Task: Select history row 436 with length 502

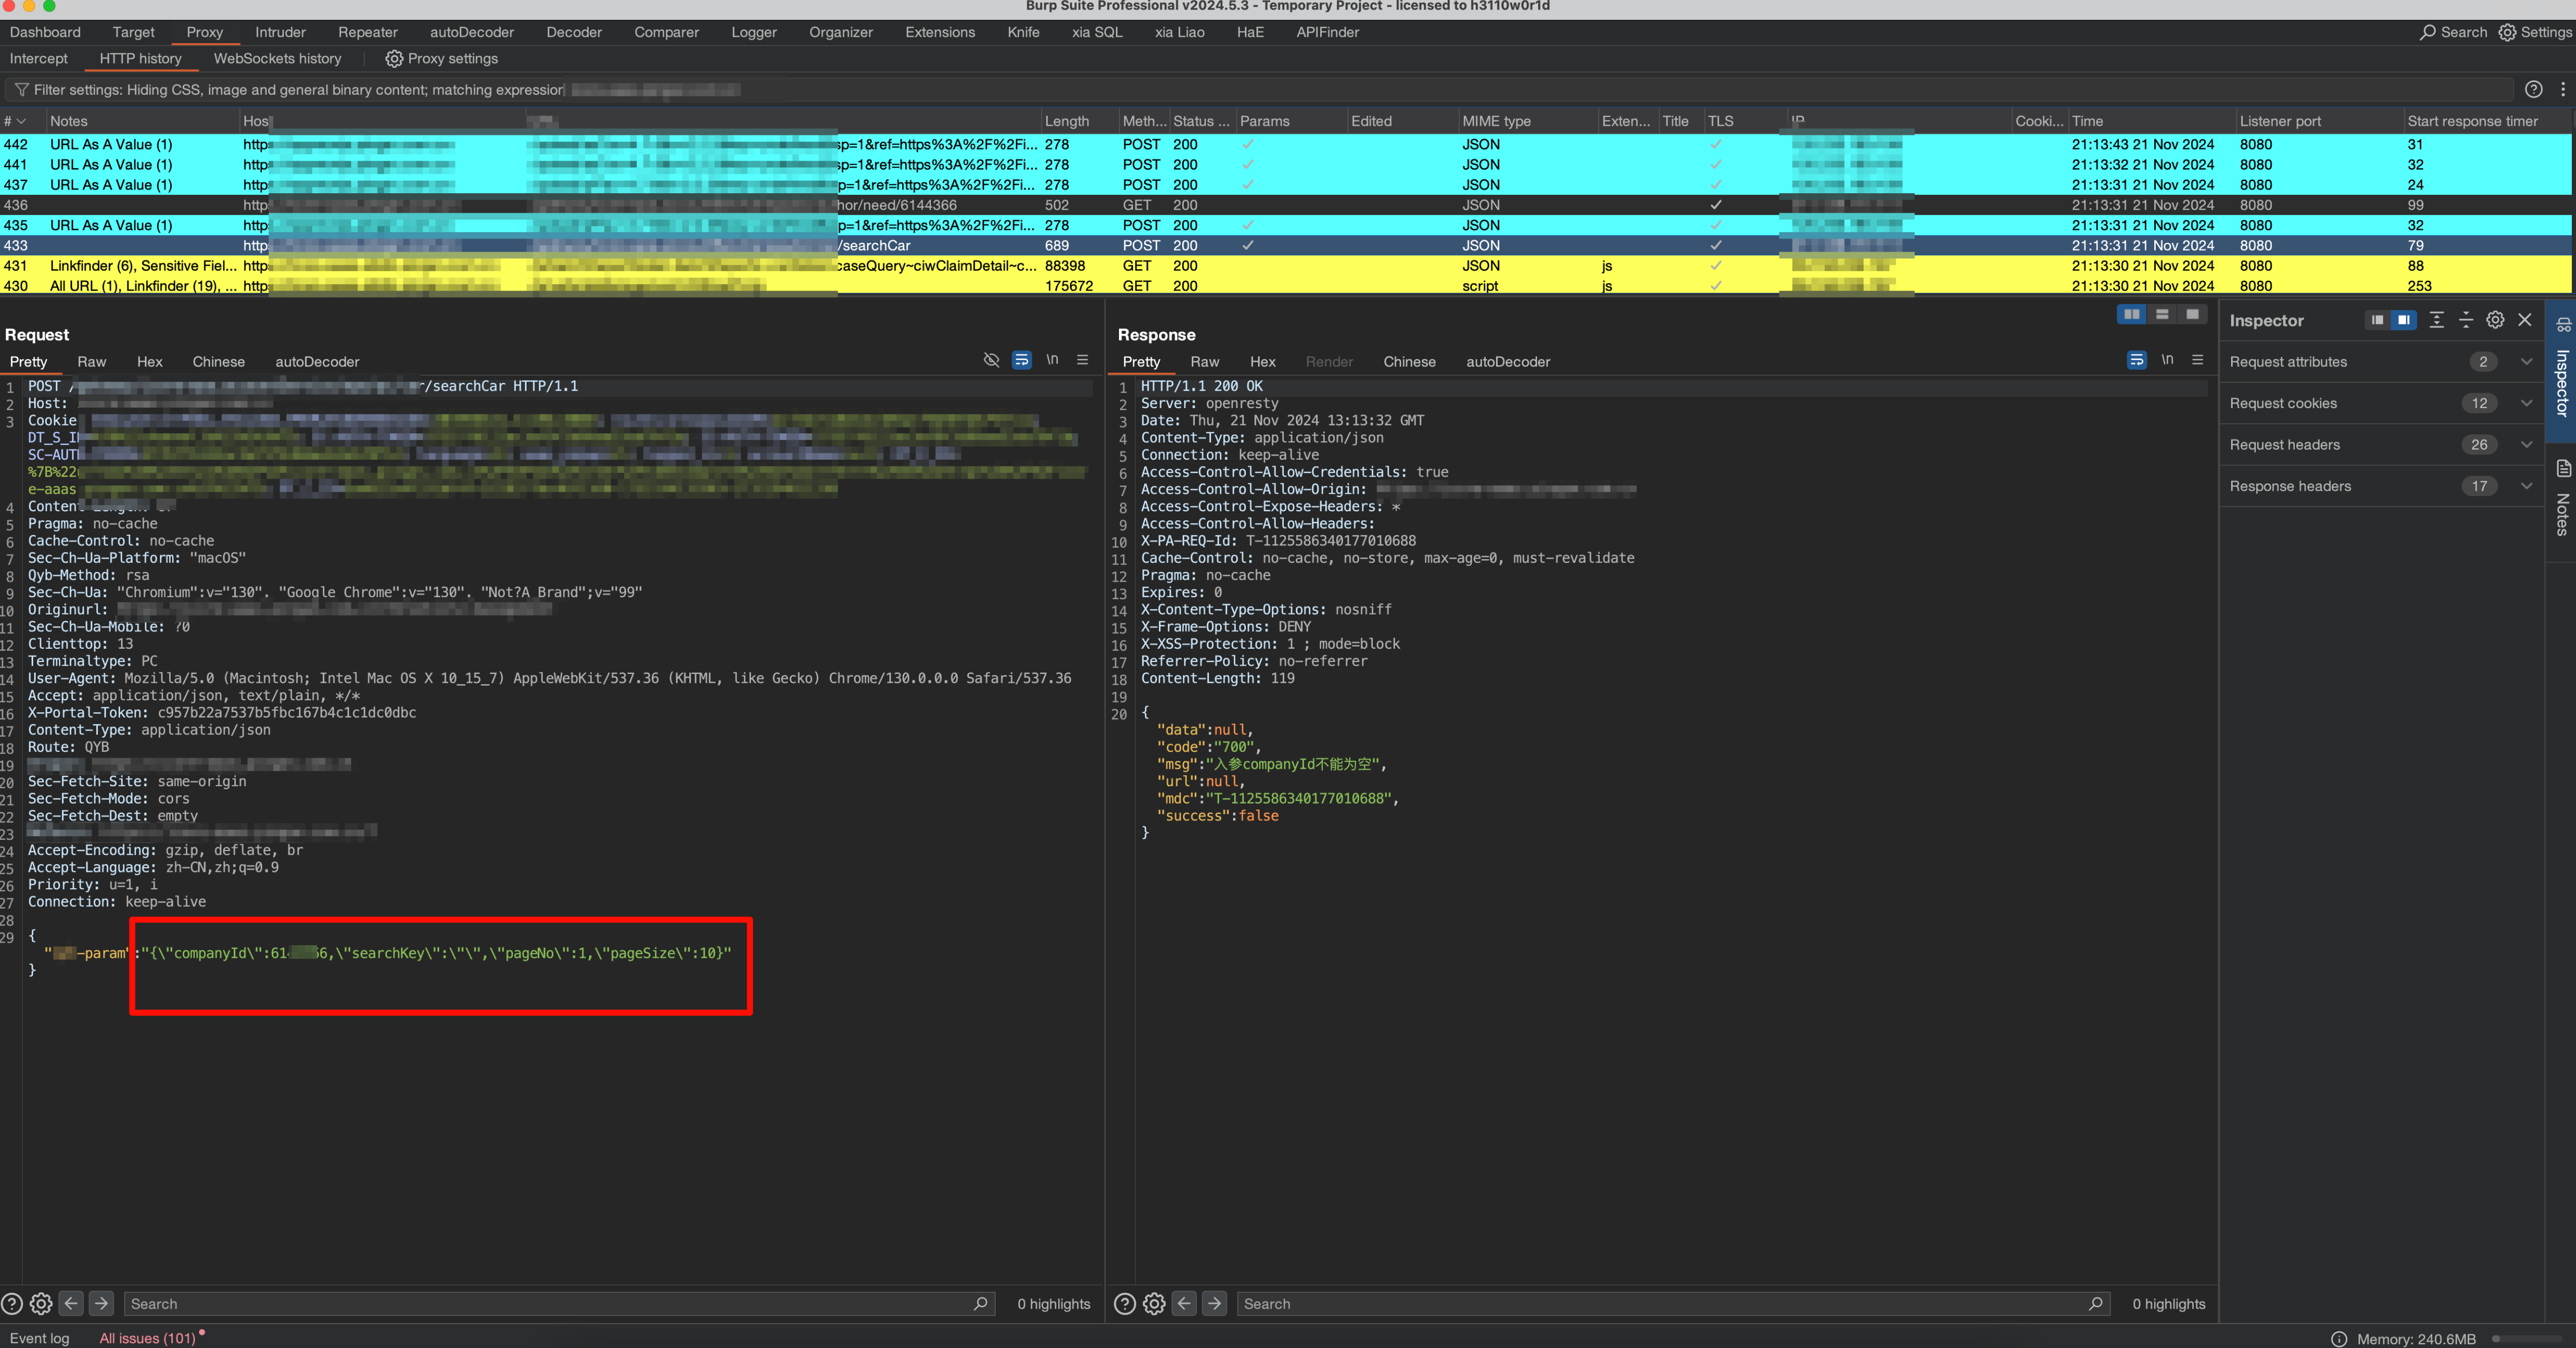Action: 1286,205
